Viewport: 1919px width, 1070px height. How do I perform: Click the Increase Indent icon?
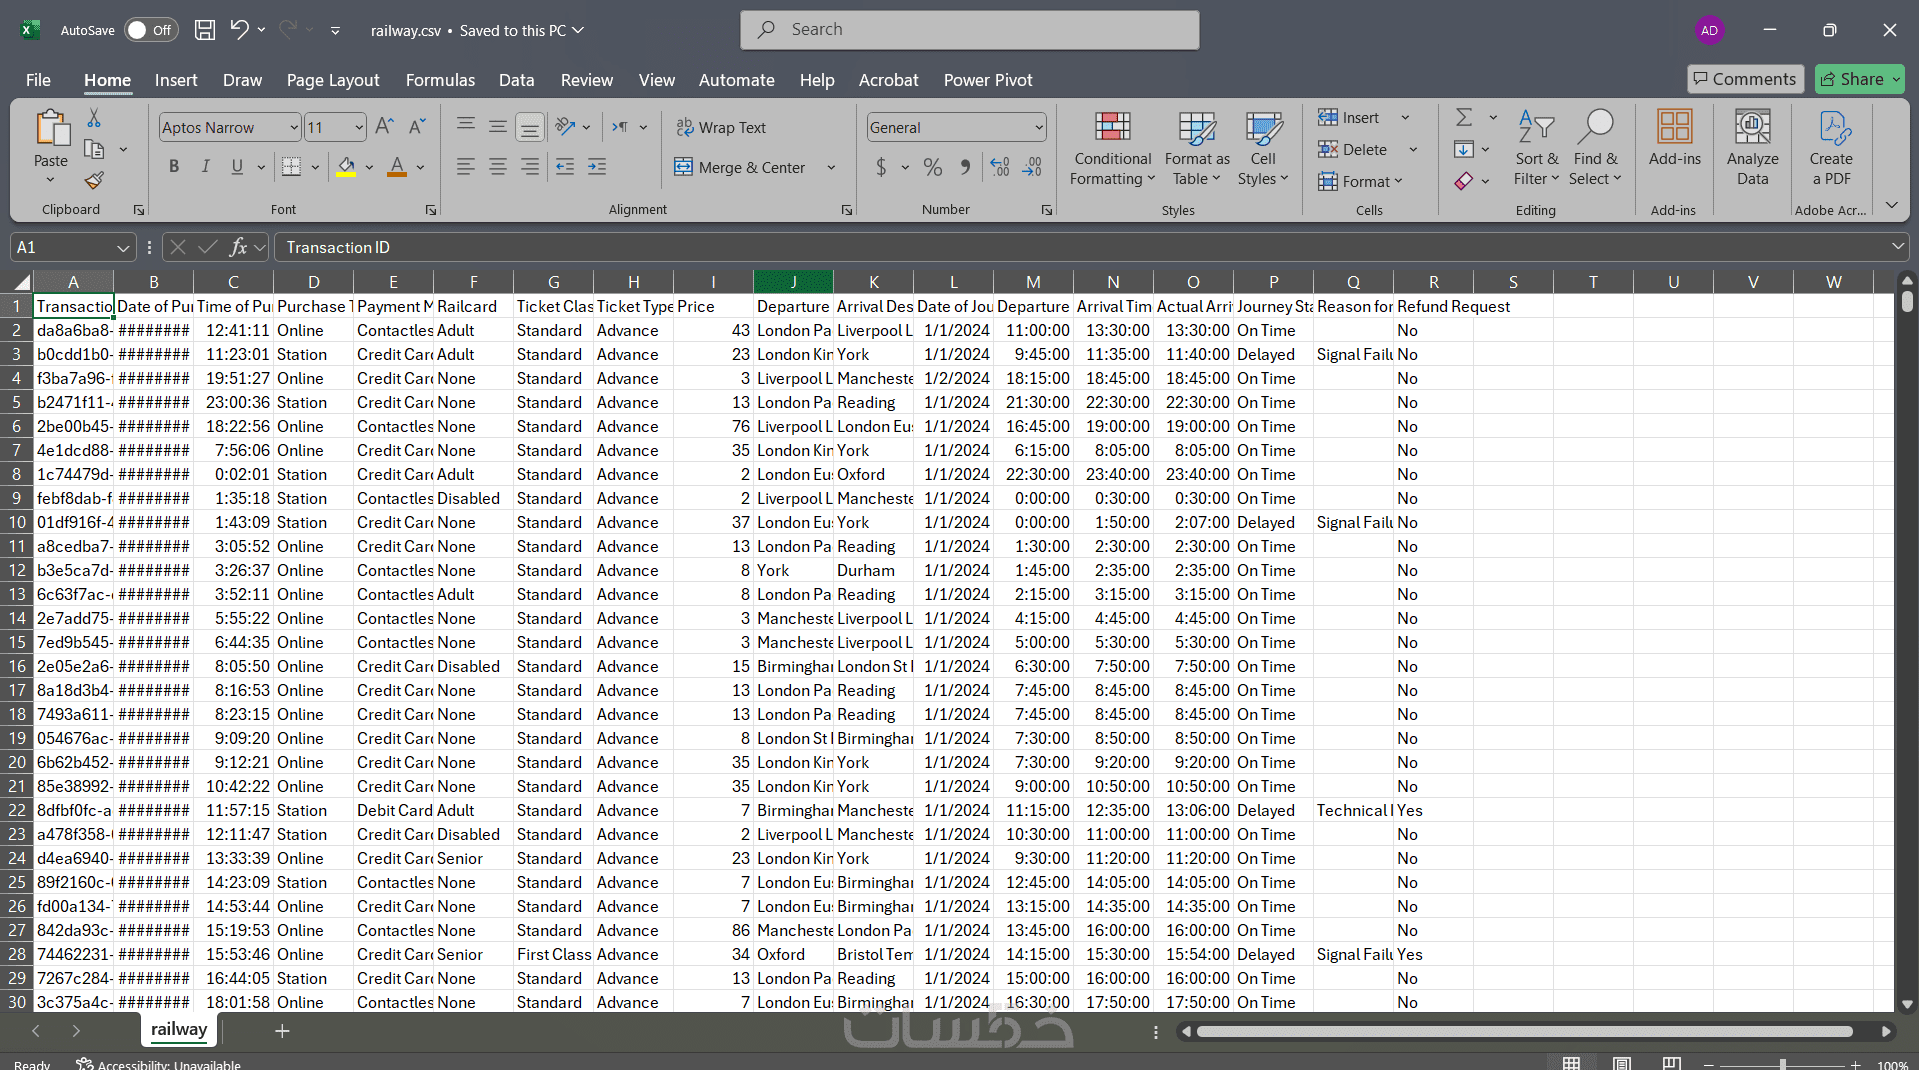point(597,167)
